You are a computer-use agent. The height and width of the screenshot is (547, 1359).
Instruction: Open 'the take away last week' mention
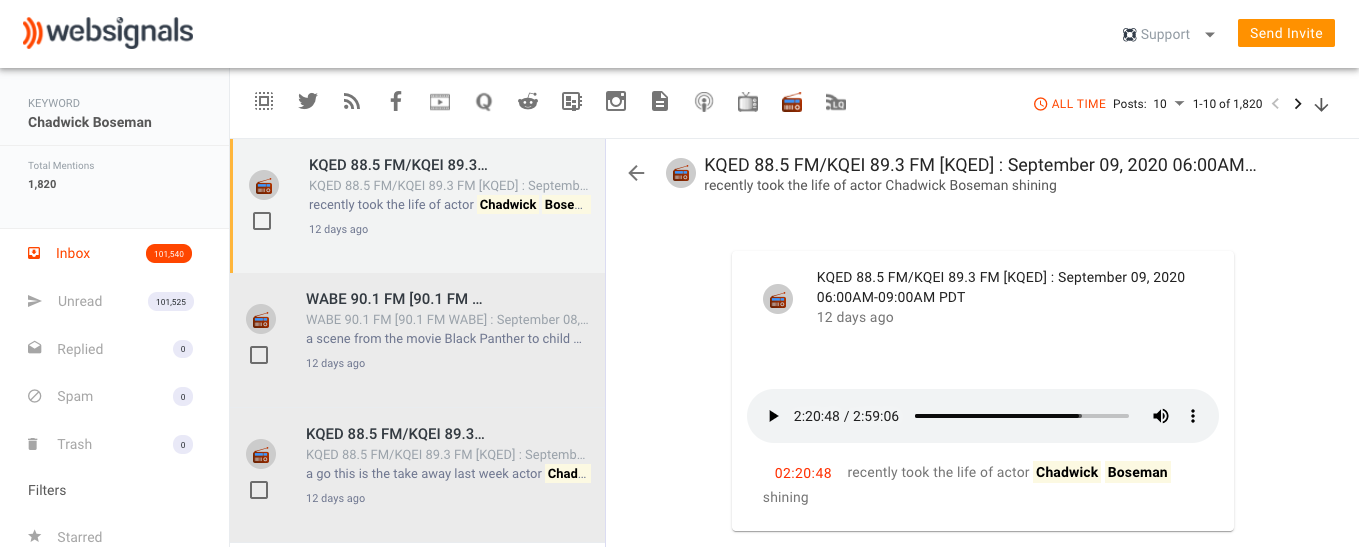pos(418,475)
